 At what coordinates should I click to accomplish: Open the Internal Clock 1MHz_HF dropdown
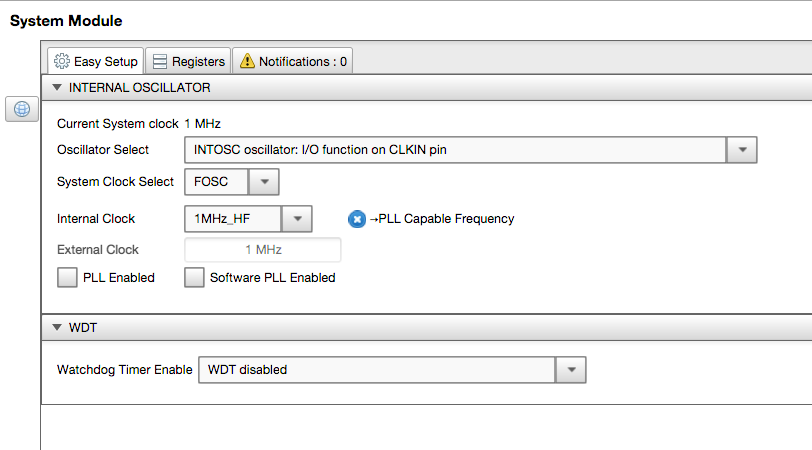[x=298, y=219]
